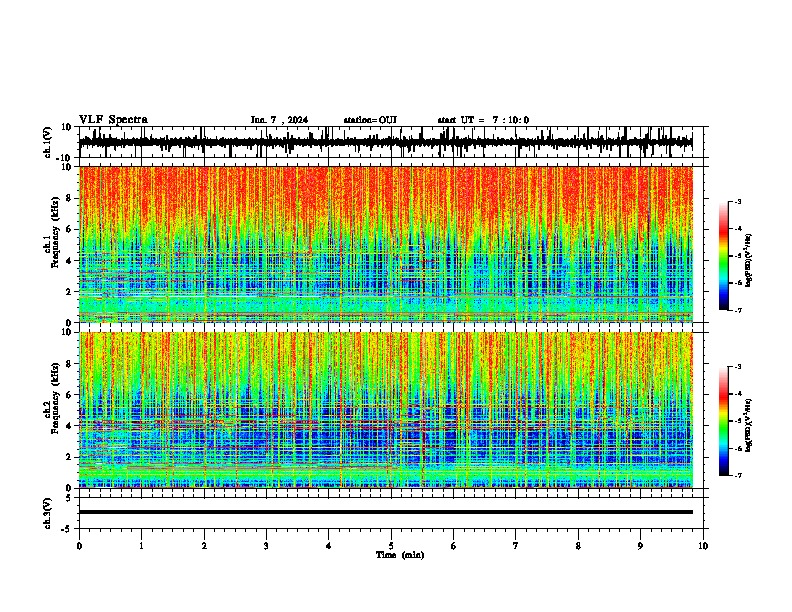The width and height of the screenshot is (792, 612).
Task: Click the ch.1 spectrogram '6' kHz tick label
Action: 69,230
